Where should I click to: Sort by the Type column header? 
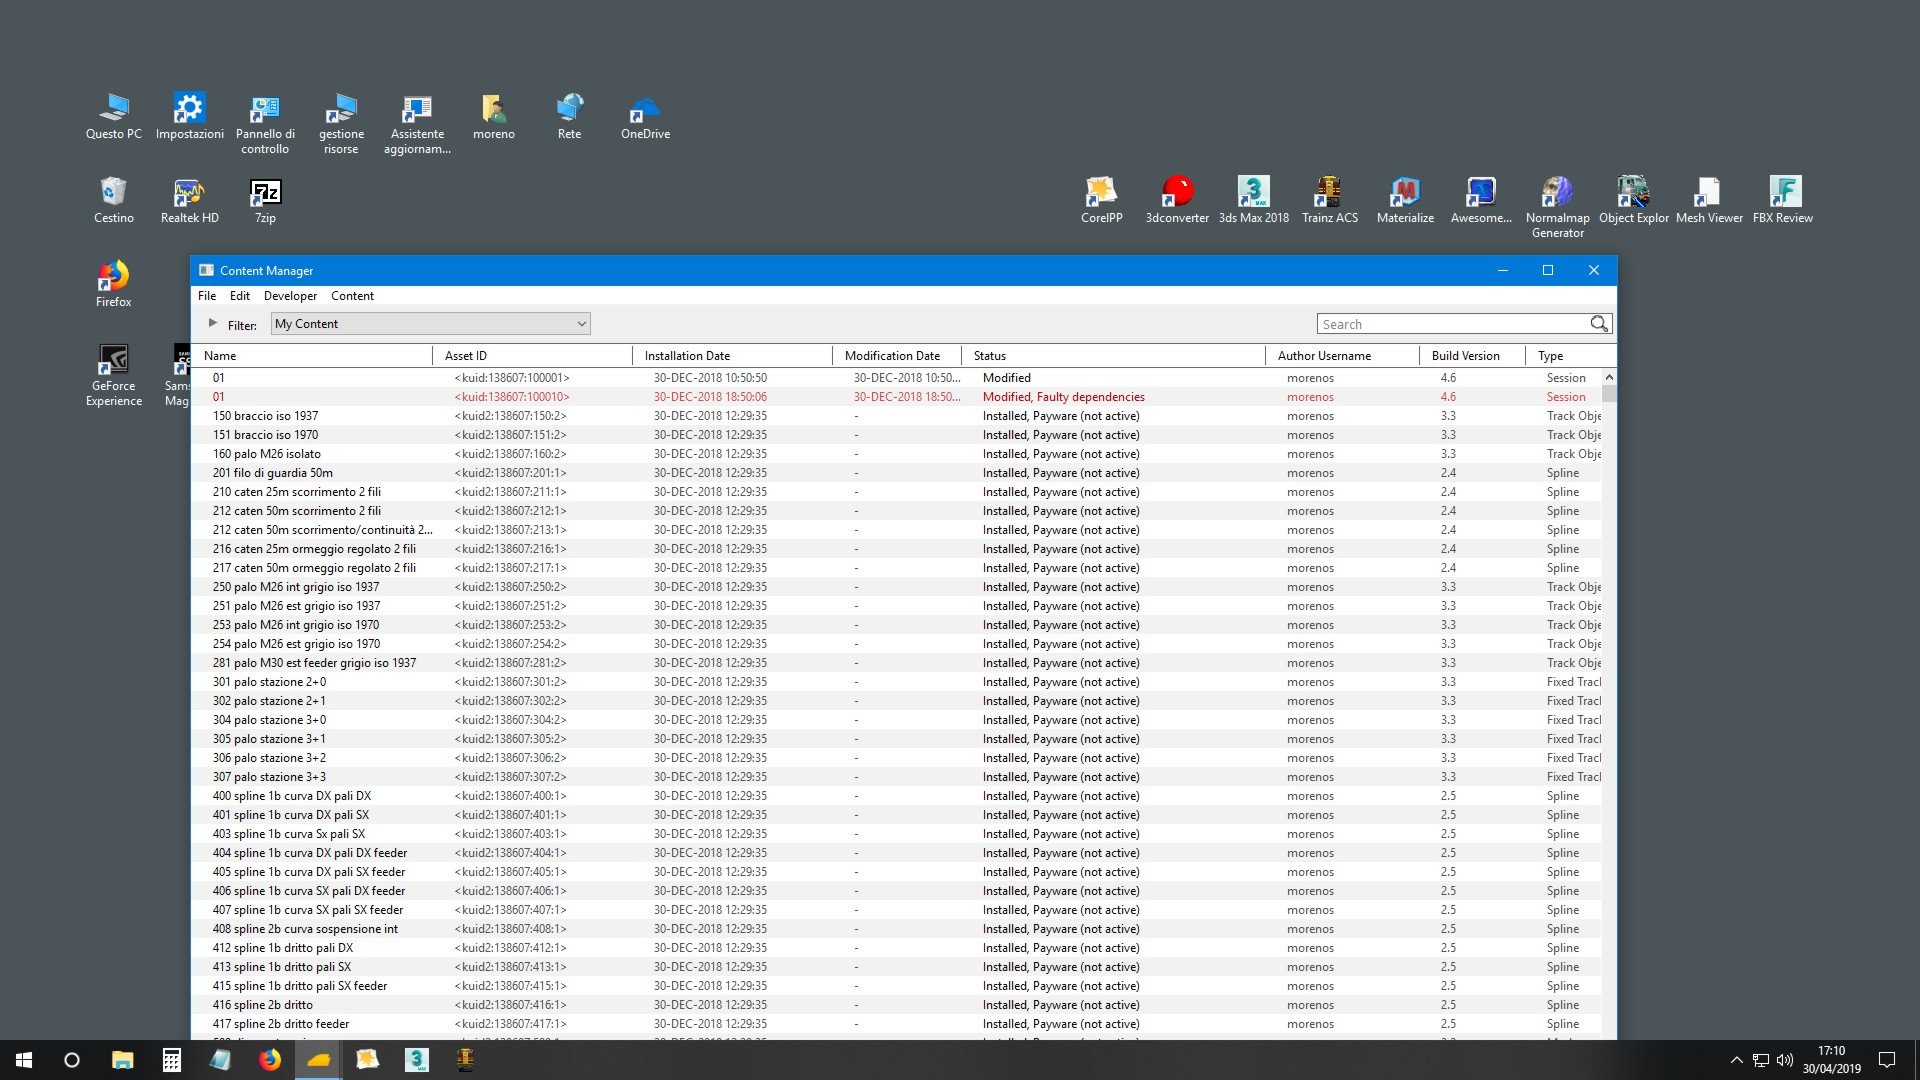[x=1570, y=356]
